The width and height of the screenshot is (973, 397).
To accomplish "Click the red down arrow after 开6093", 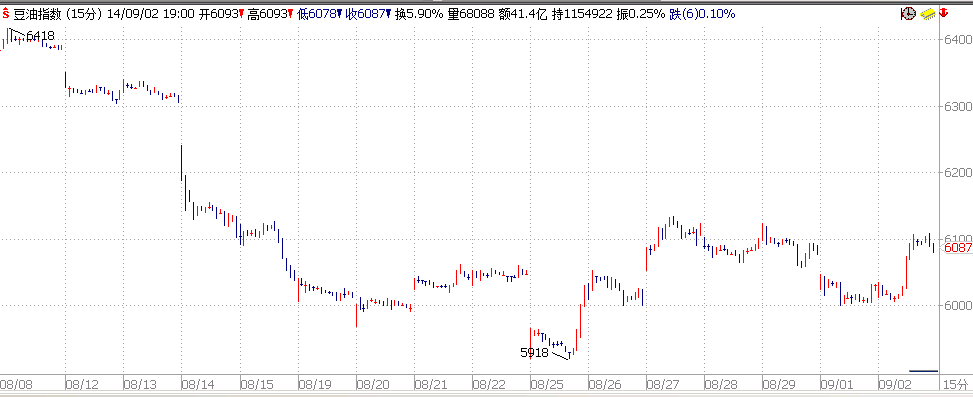I will (240, 14).
